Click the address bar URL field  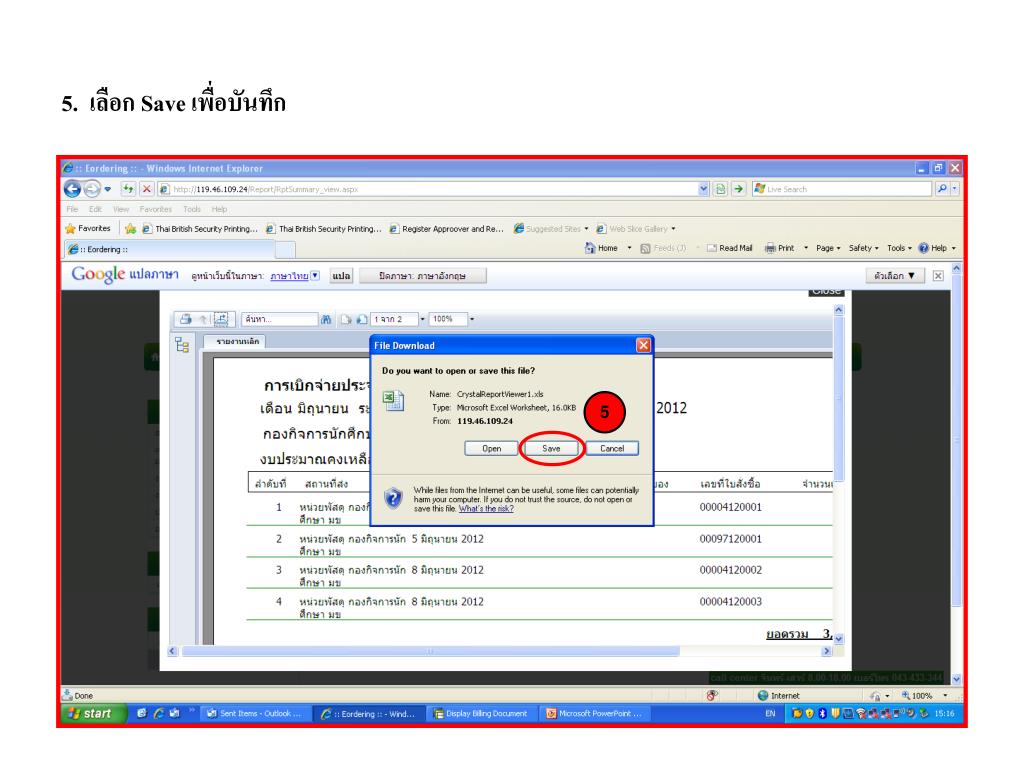coord(429,189)
